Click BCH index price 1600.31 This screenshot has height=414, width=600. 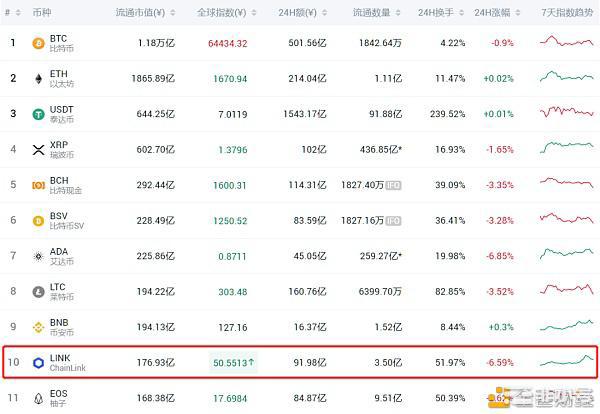230,185
